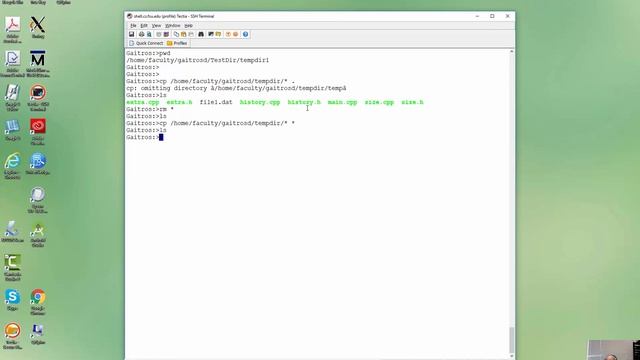The image size is (640, 360).
Task: Click the faded icon right of Paste
Action: tap(191, 34)
